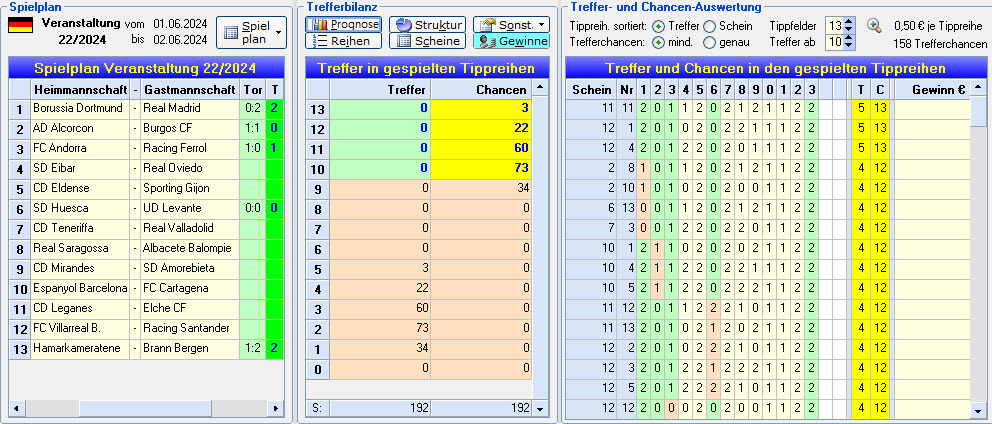The height and width of the screenshot is (424, 992).
Task: Click Chancen value 60 in row 11
Action: click(481, 148)
